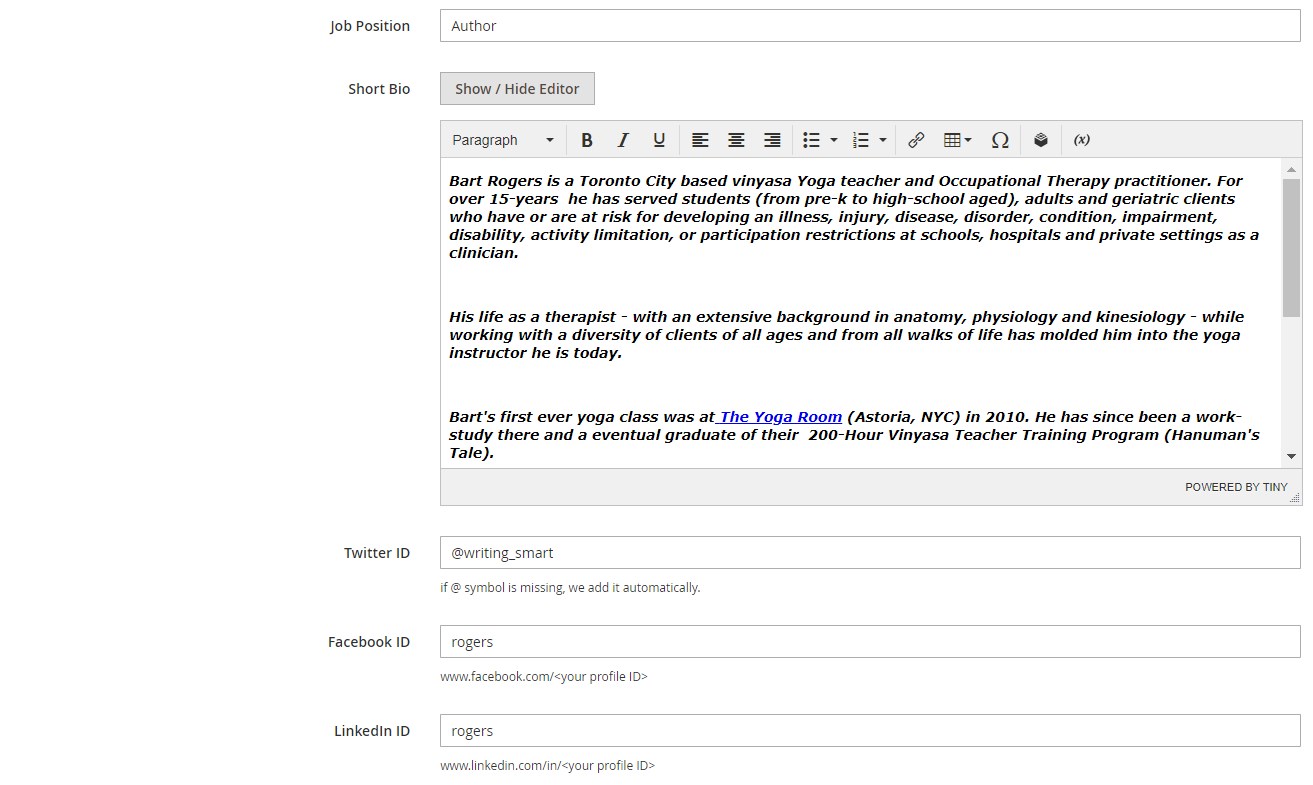
Task: Insert or edit link icon
Action: click(x=916, y=140)
